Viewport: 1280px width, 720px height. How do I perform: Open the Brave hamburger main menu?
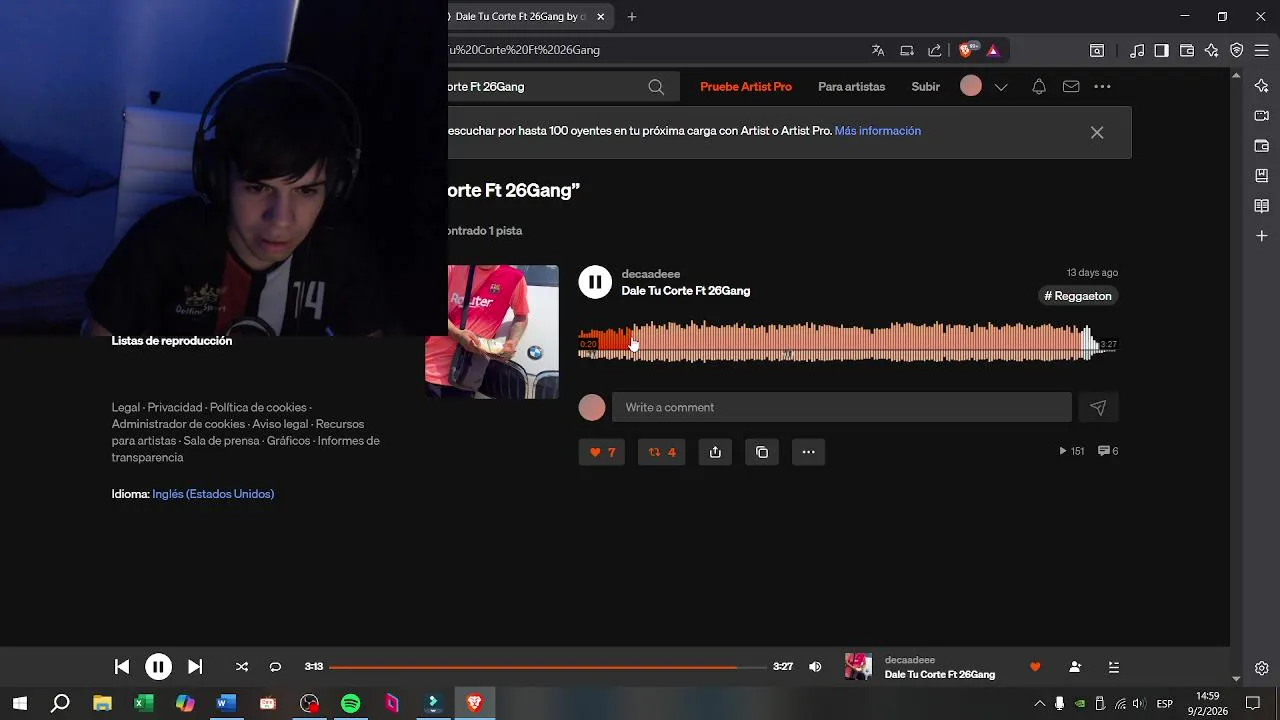(x=1262, y=50)
